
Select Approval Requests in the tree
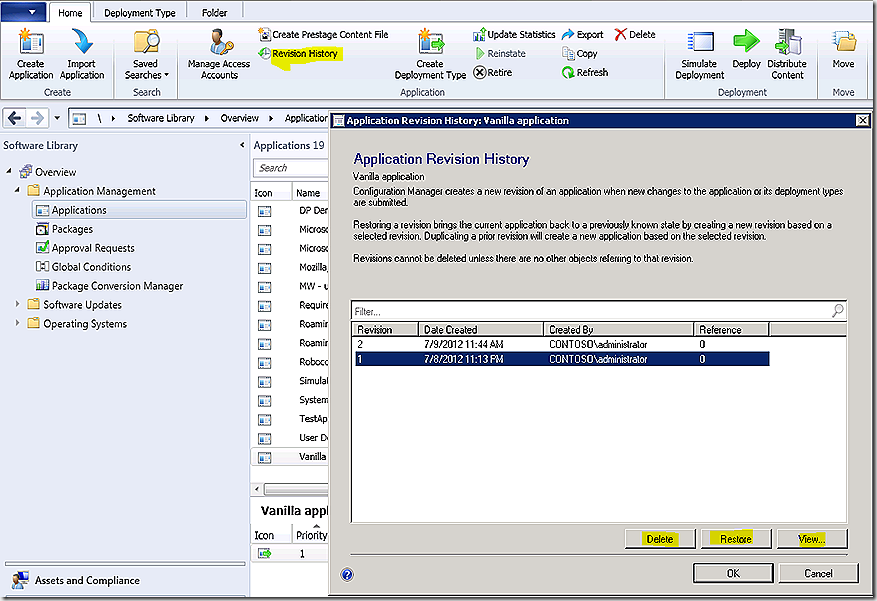[85, 248]
